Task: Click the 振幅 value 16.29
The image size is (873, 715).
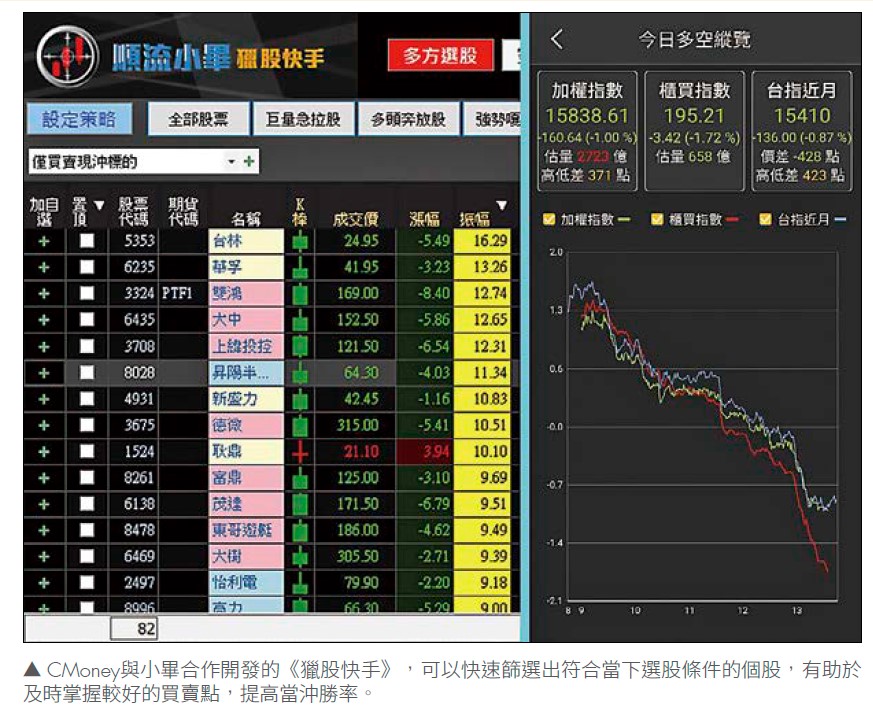Action: (x=490, y=241)
